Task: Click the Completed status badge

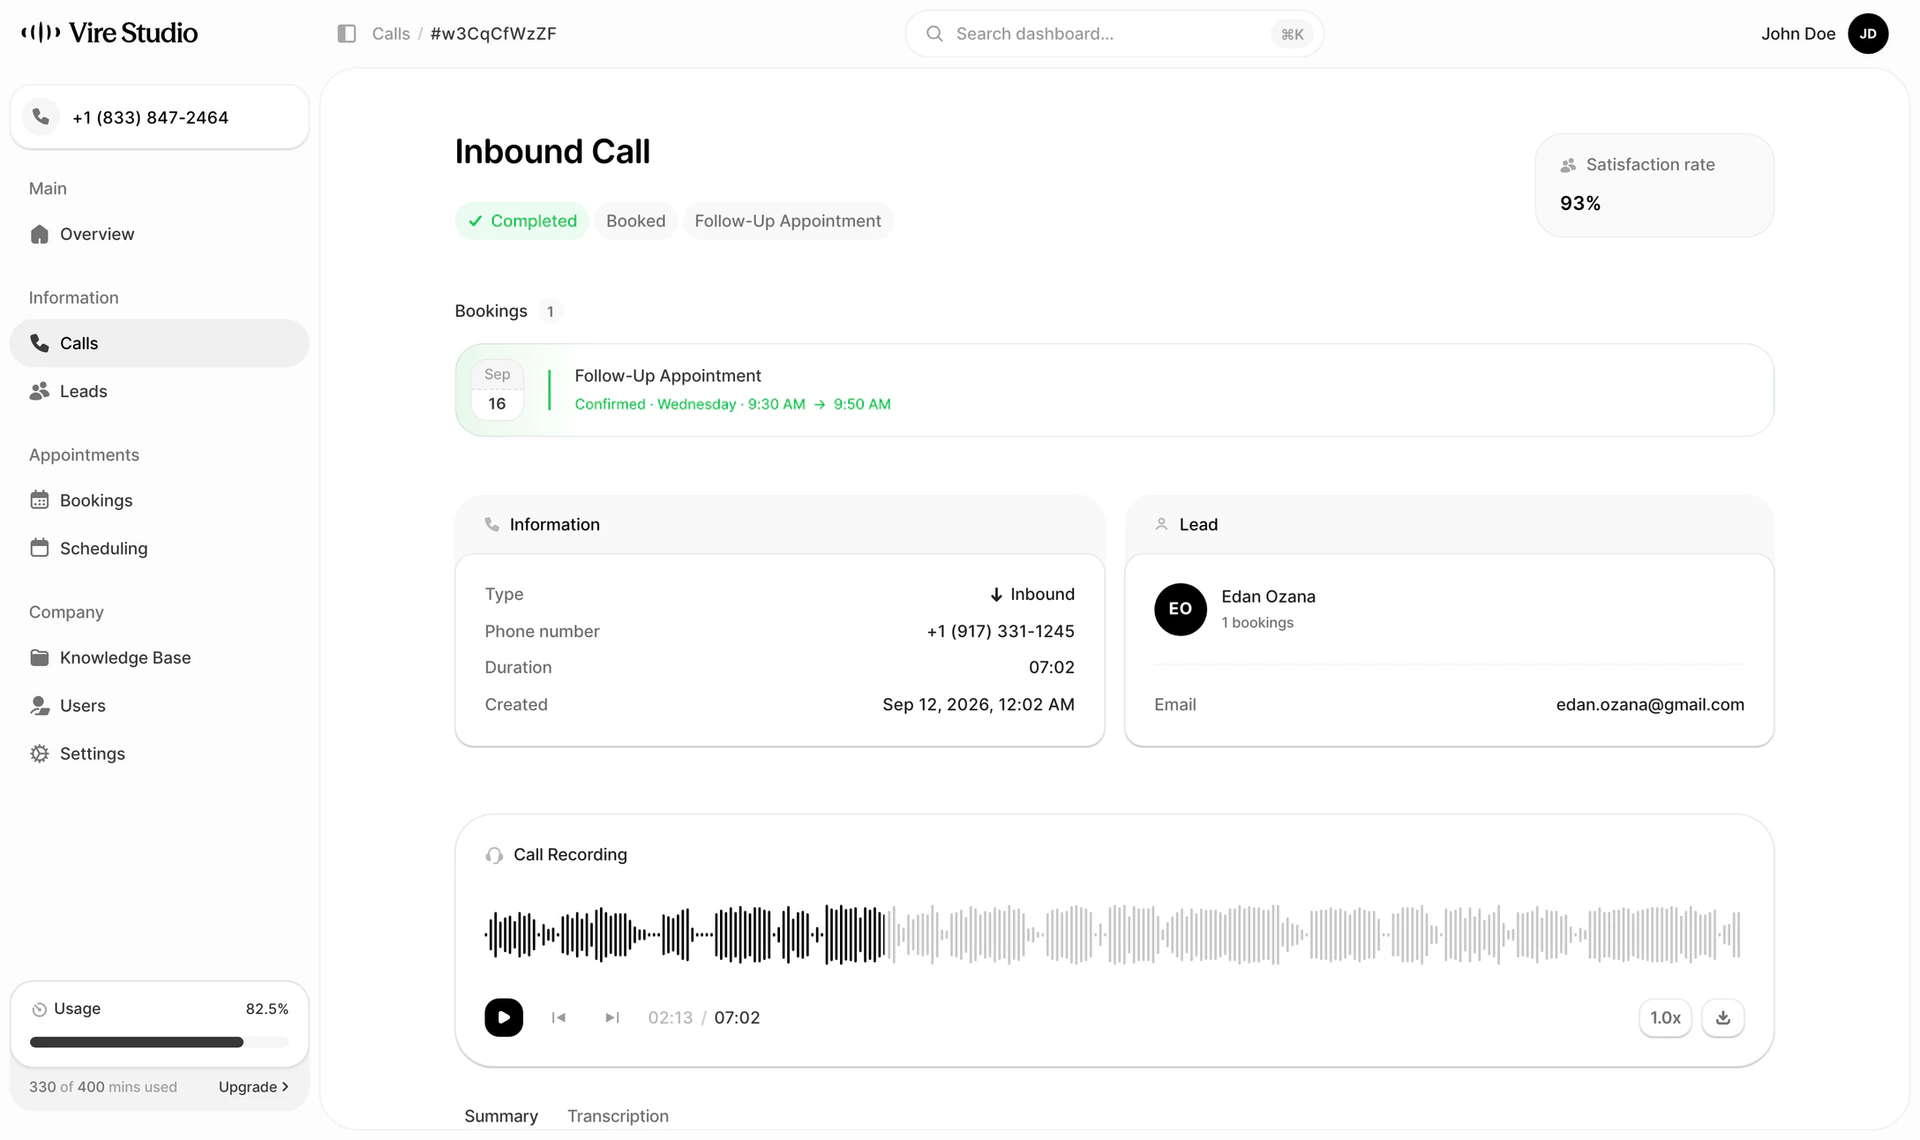Action: 522,221
